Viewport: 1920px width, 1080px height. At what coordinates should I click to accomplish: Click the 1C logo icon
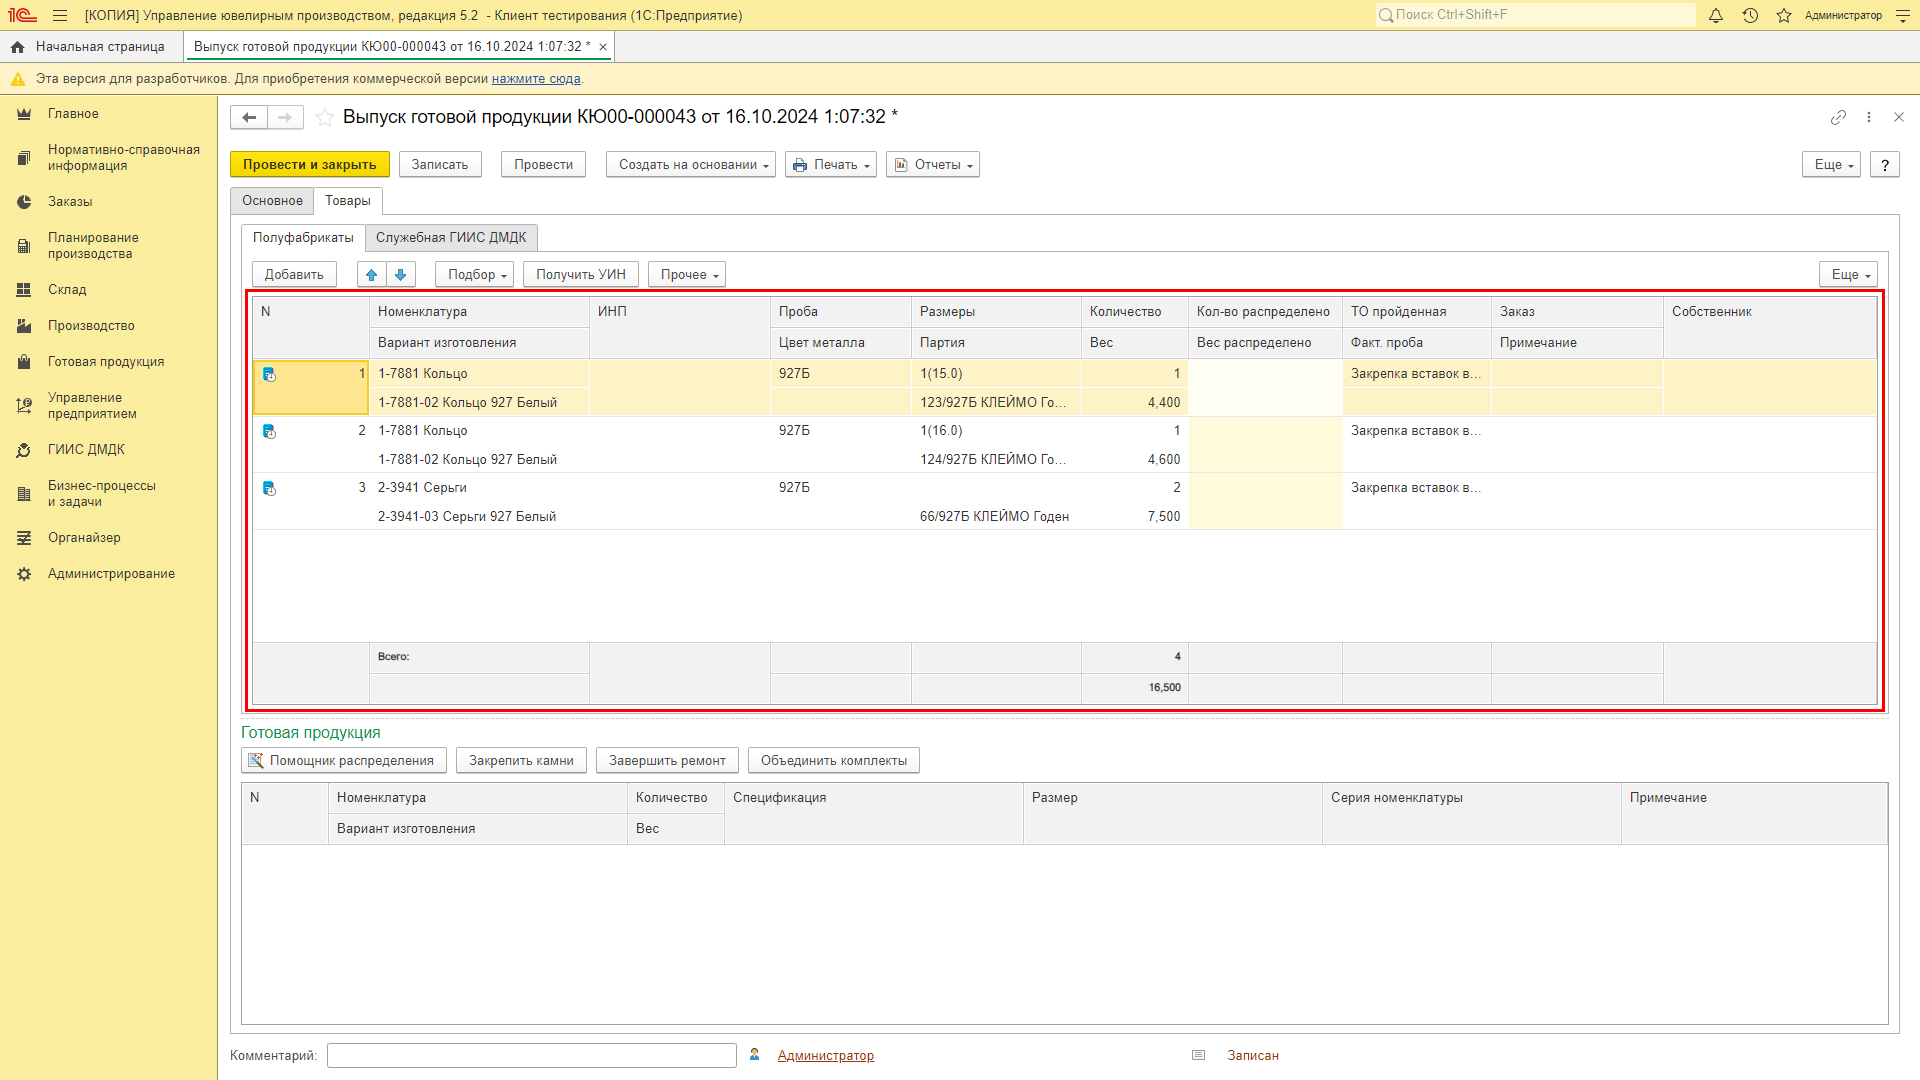pos(22,15)
